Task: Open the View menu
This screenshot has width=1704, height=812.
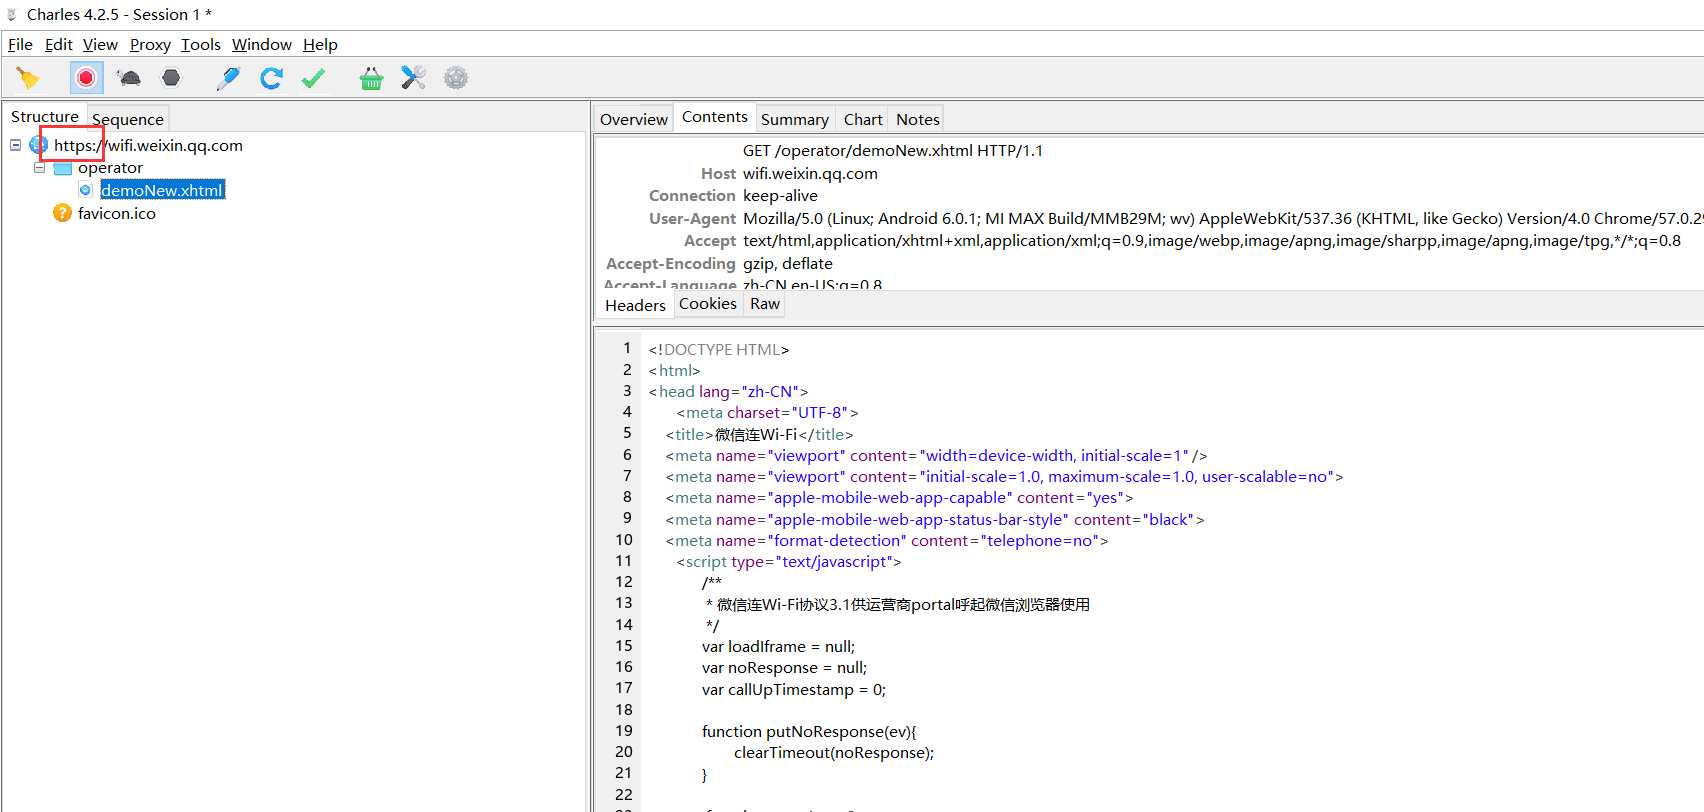Action: pyautogui.click(x=100, y=44)
